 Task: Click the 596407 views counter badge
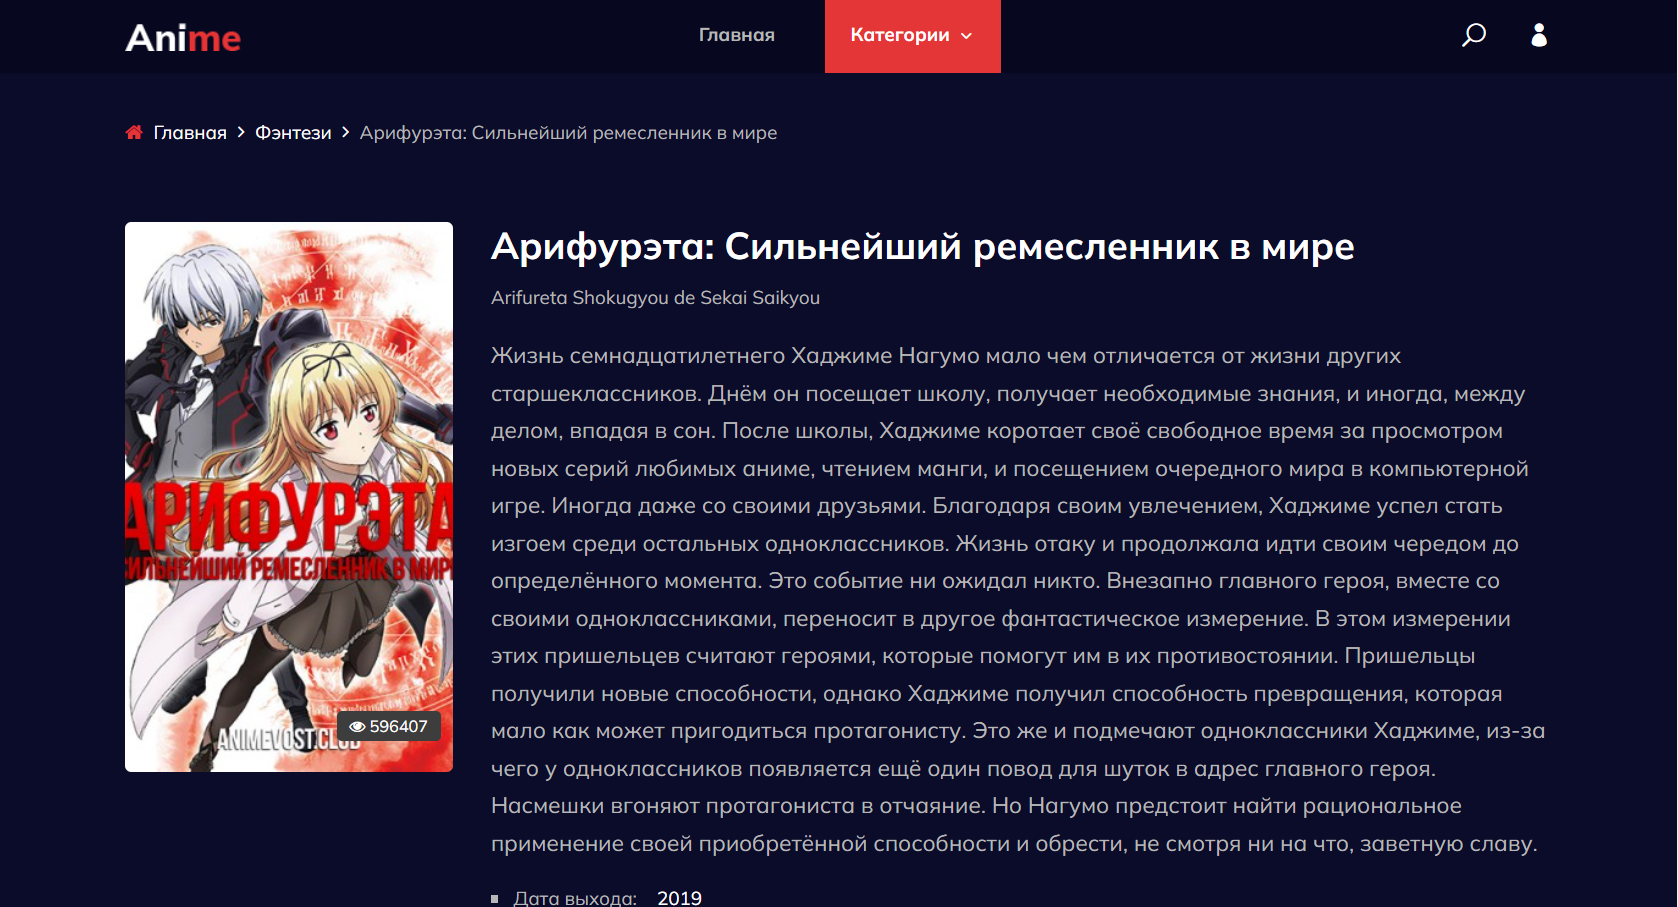point(389,727)
